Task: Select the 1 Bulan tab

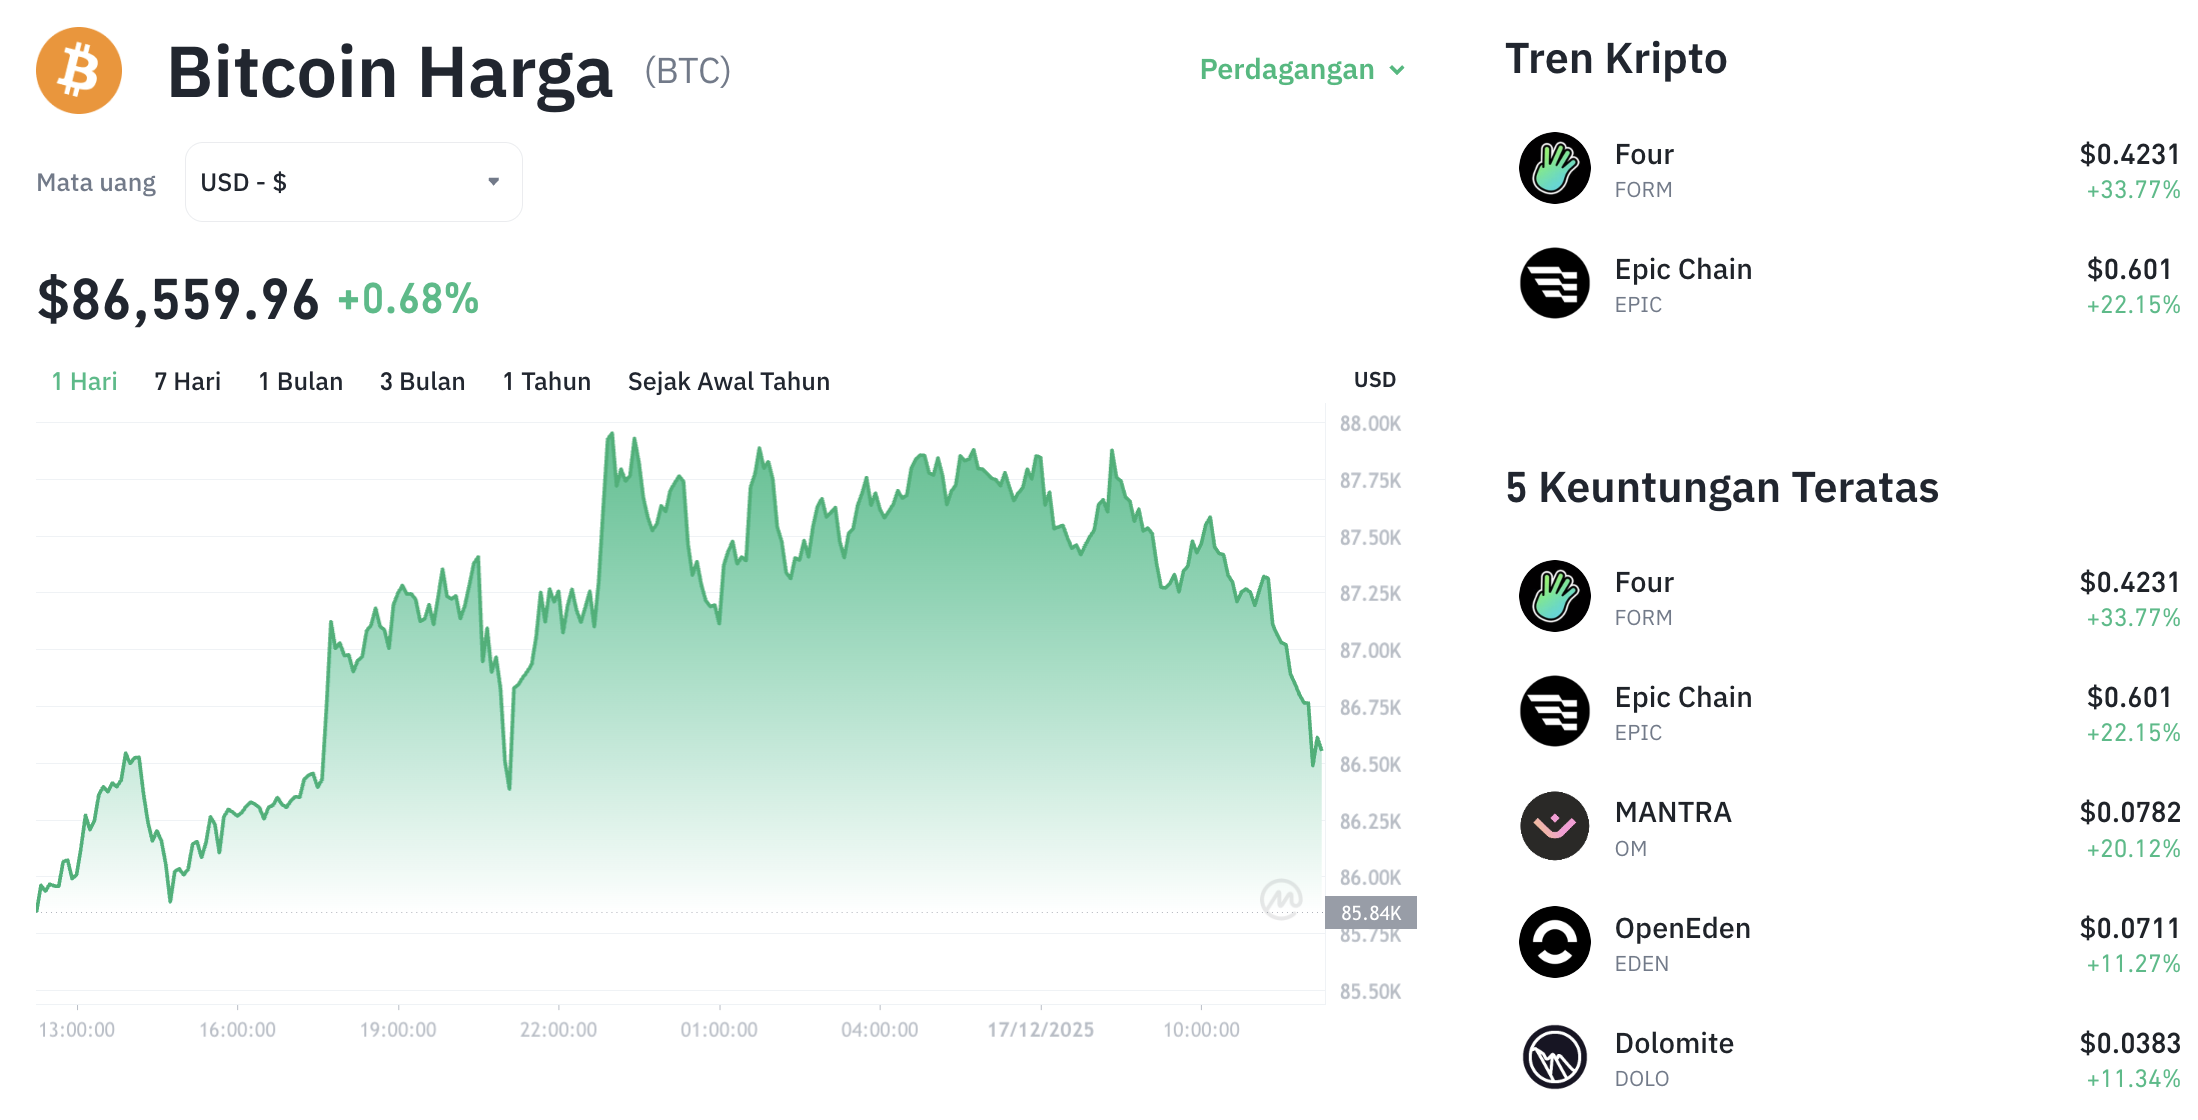Action: (x=300, y=381)
